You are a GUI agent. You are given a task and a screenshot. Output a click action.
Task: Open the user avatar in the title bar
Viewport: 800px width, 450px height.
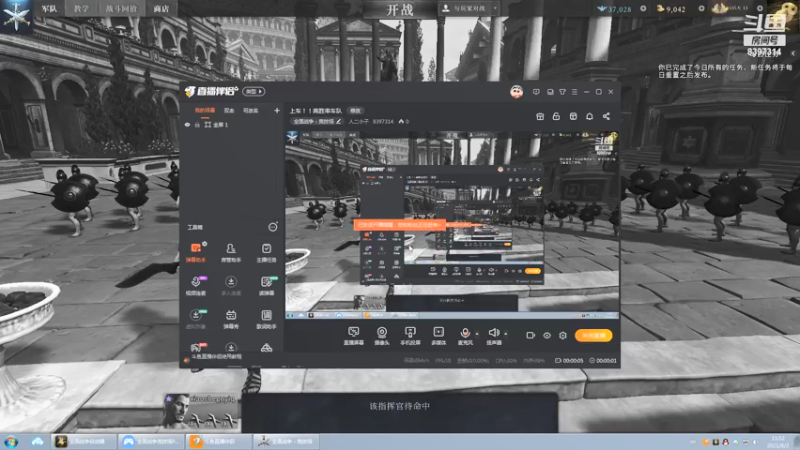(x=516, y=92)
